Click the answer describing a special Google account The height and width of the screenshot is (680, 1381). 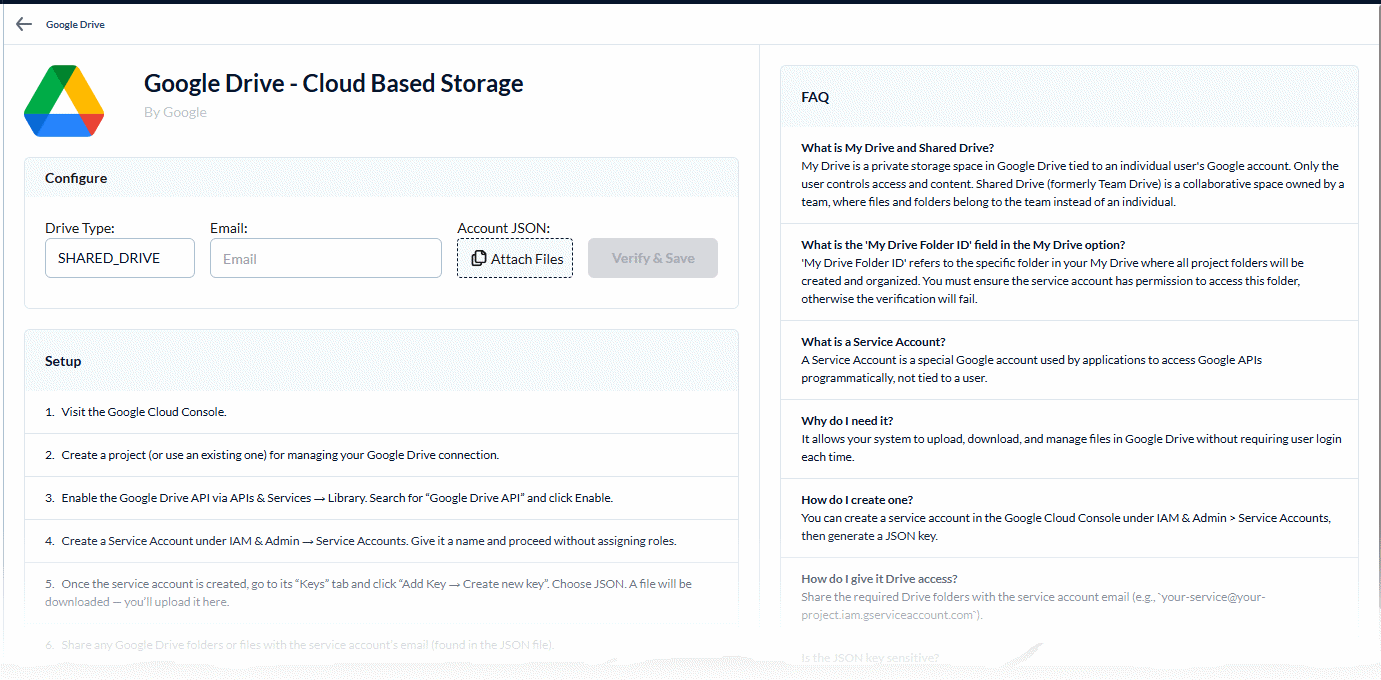point(1031,368)
